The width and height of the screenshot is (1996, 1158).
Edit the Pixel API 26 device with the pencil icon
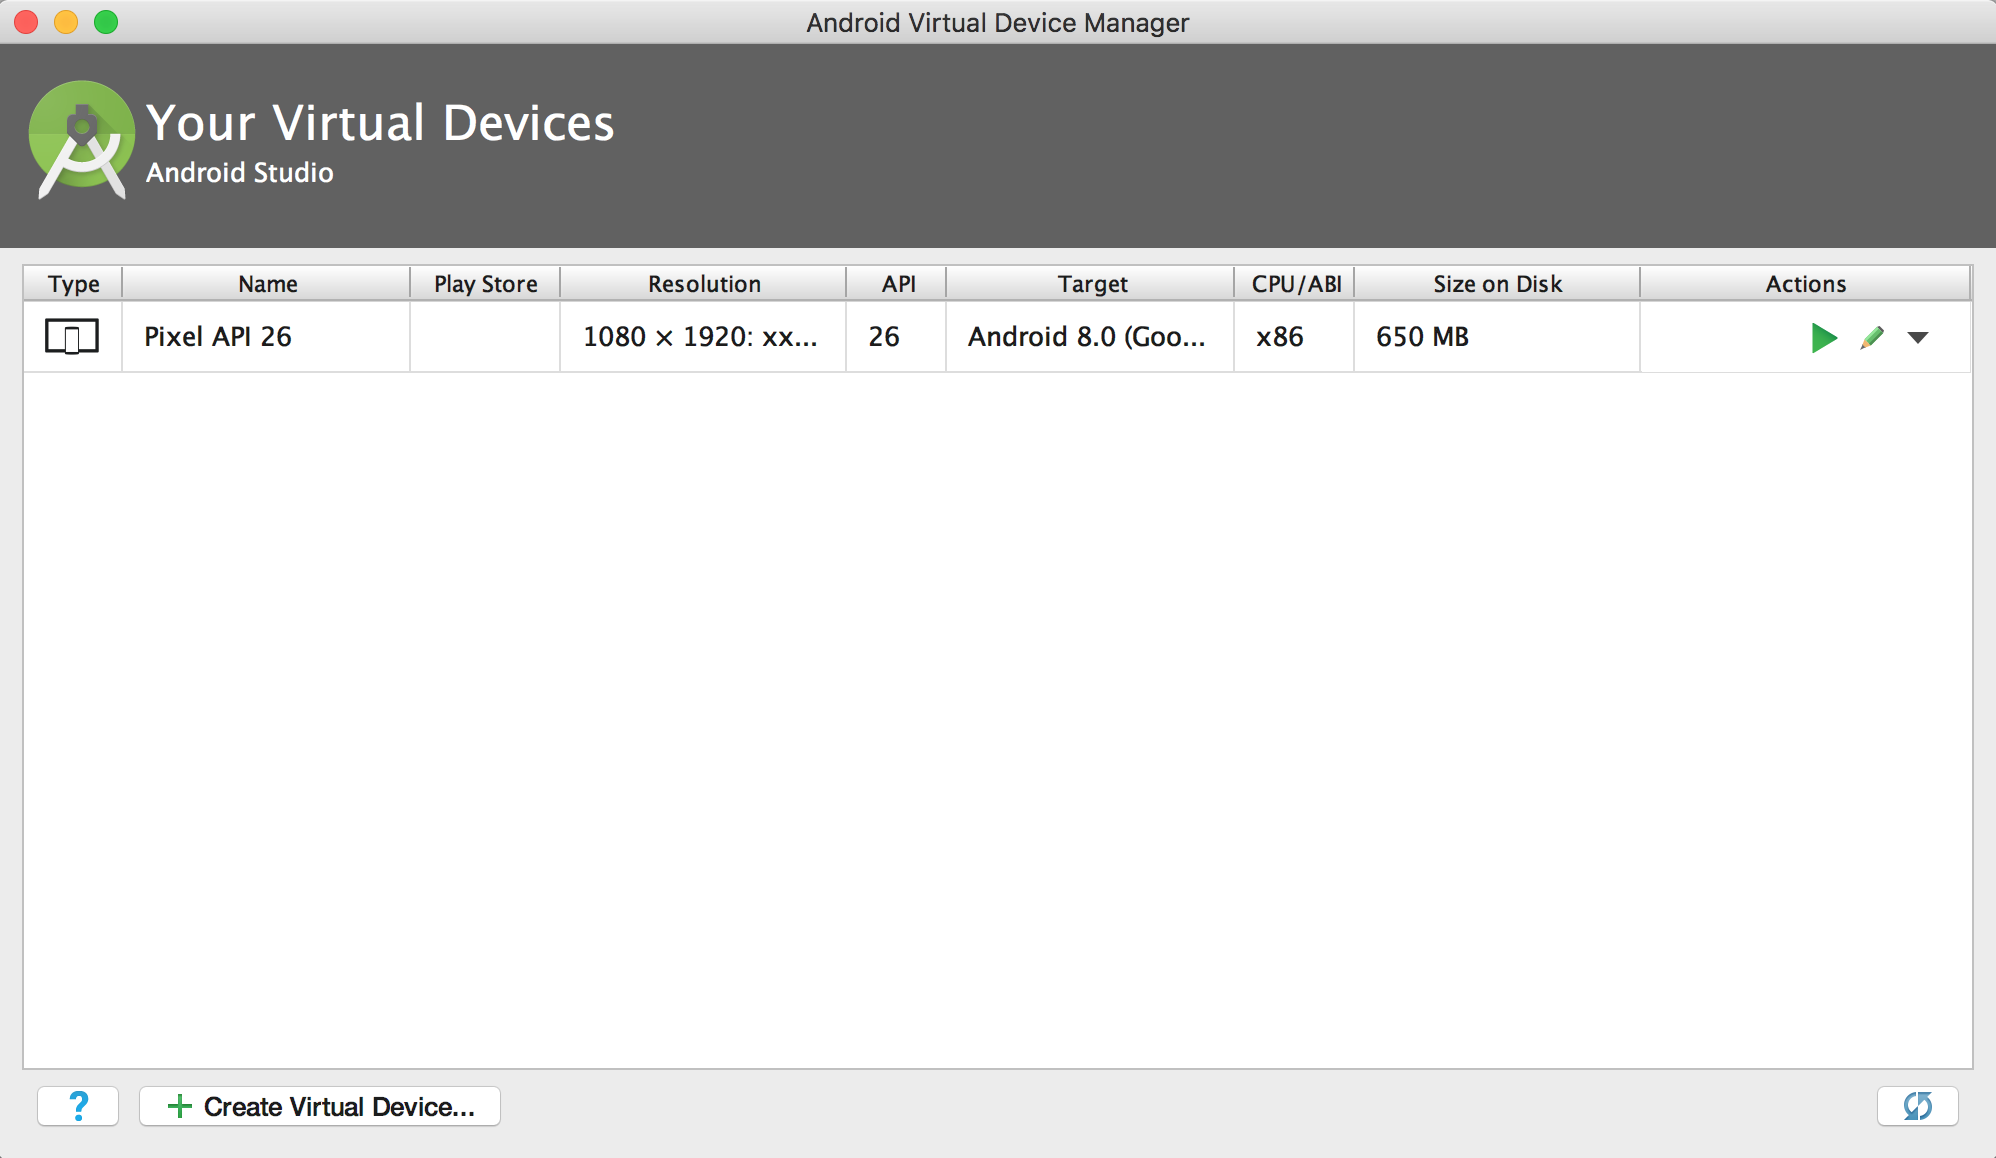(x=1872, y=338)
